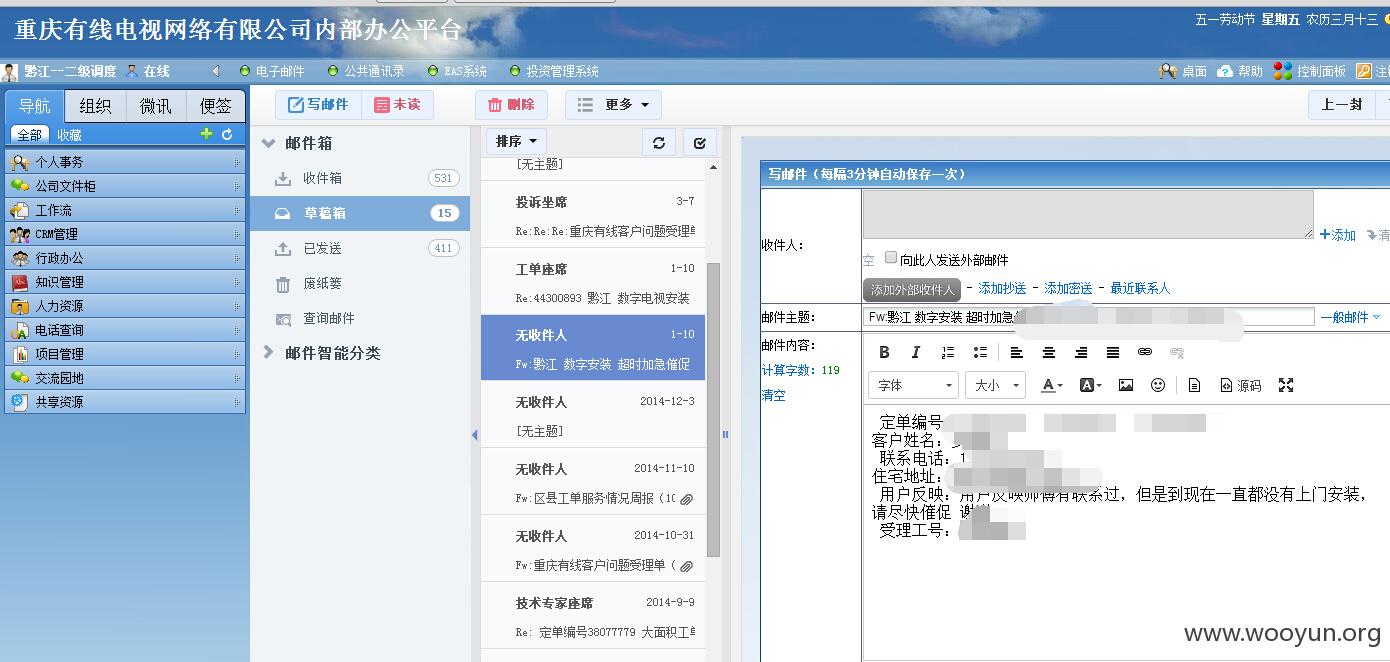
Task: Click the 写邮件 compose button
Action: pos(318,105)
